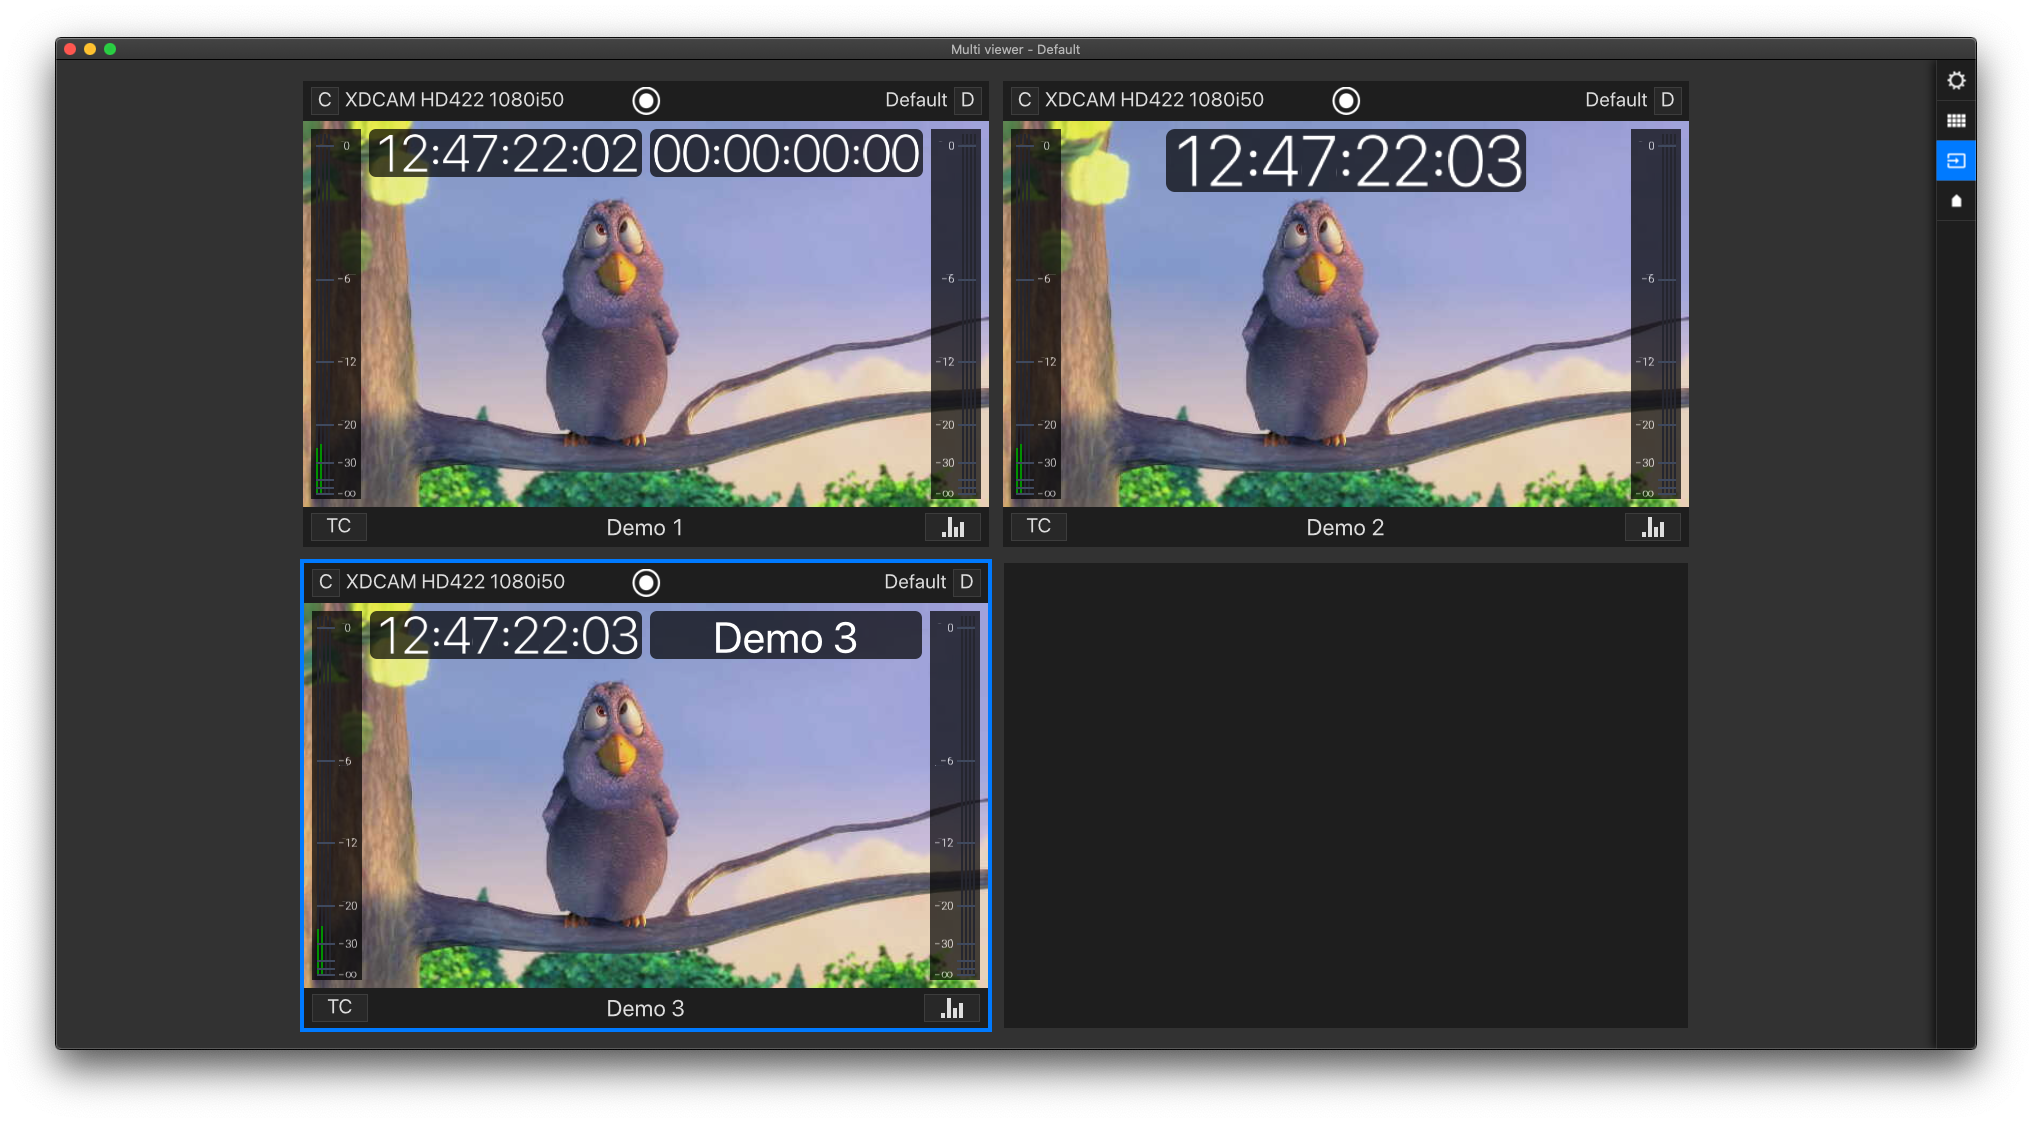This screenshot has height=1123, width=2032.
Task: Click the record button on Demo 1
Action: tap(646, 100)
